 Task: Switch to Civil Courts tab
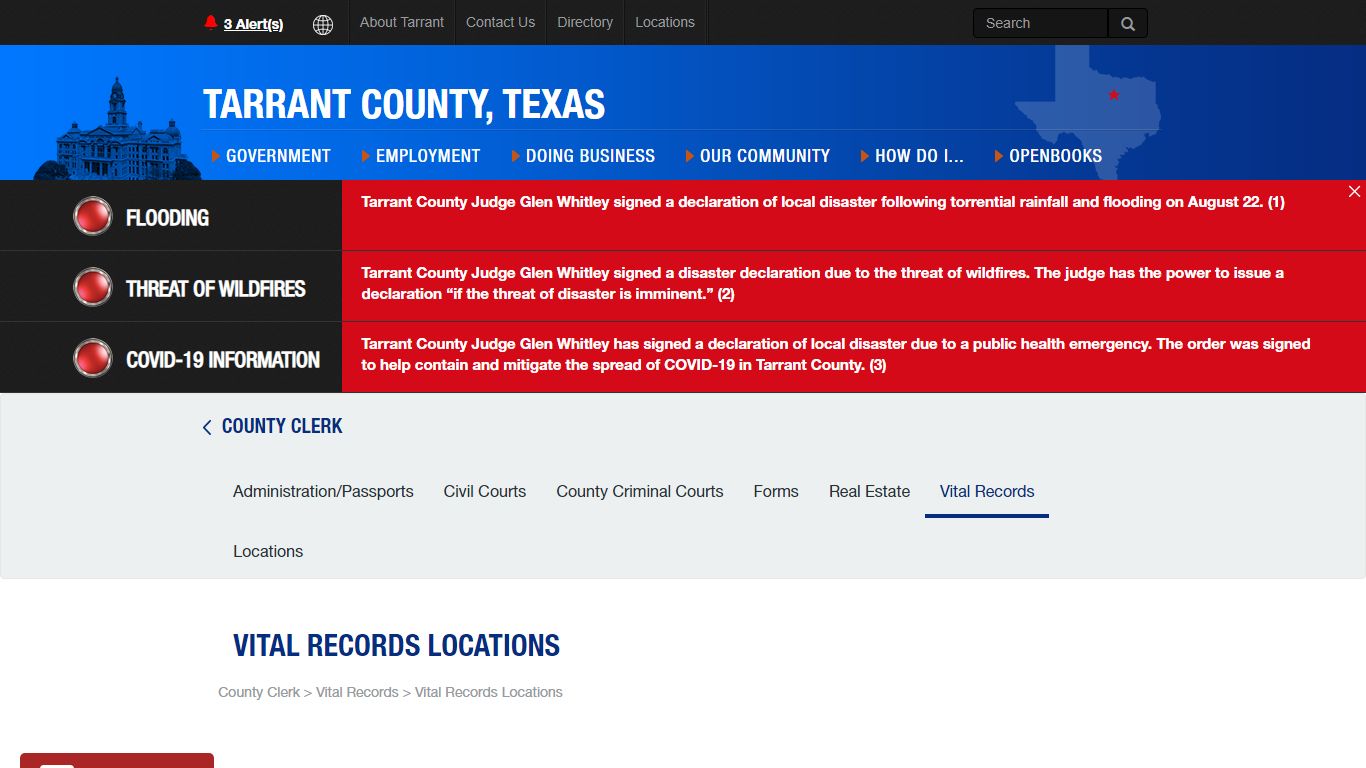point(485,491)
